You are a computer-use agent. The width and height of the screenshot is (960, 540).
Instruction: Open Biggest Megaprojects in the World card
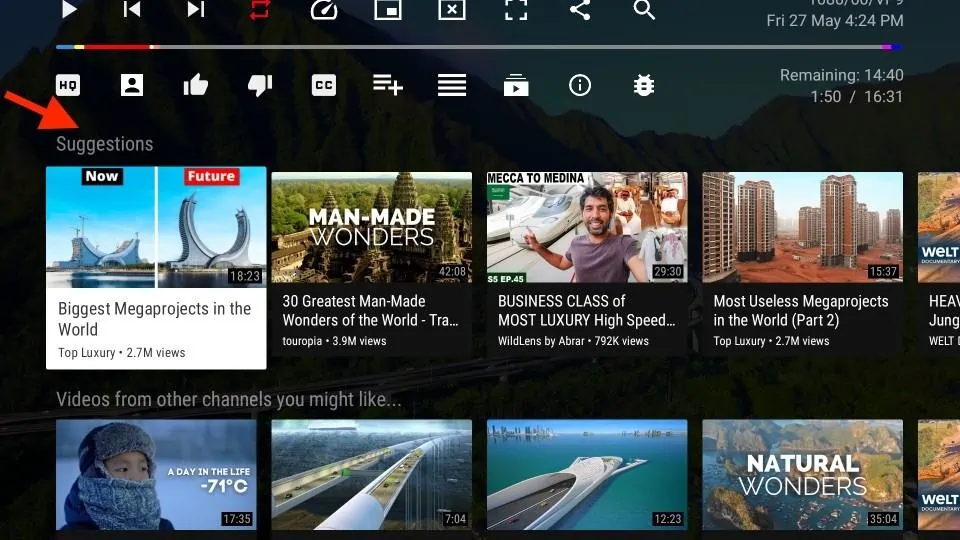pyautogui.click(x=156, y=268)
